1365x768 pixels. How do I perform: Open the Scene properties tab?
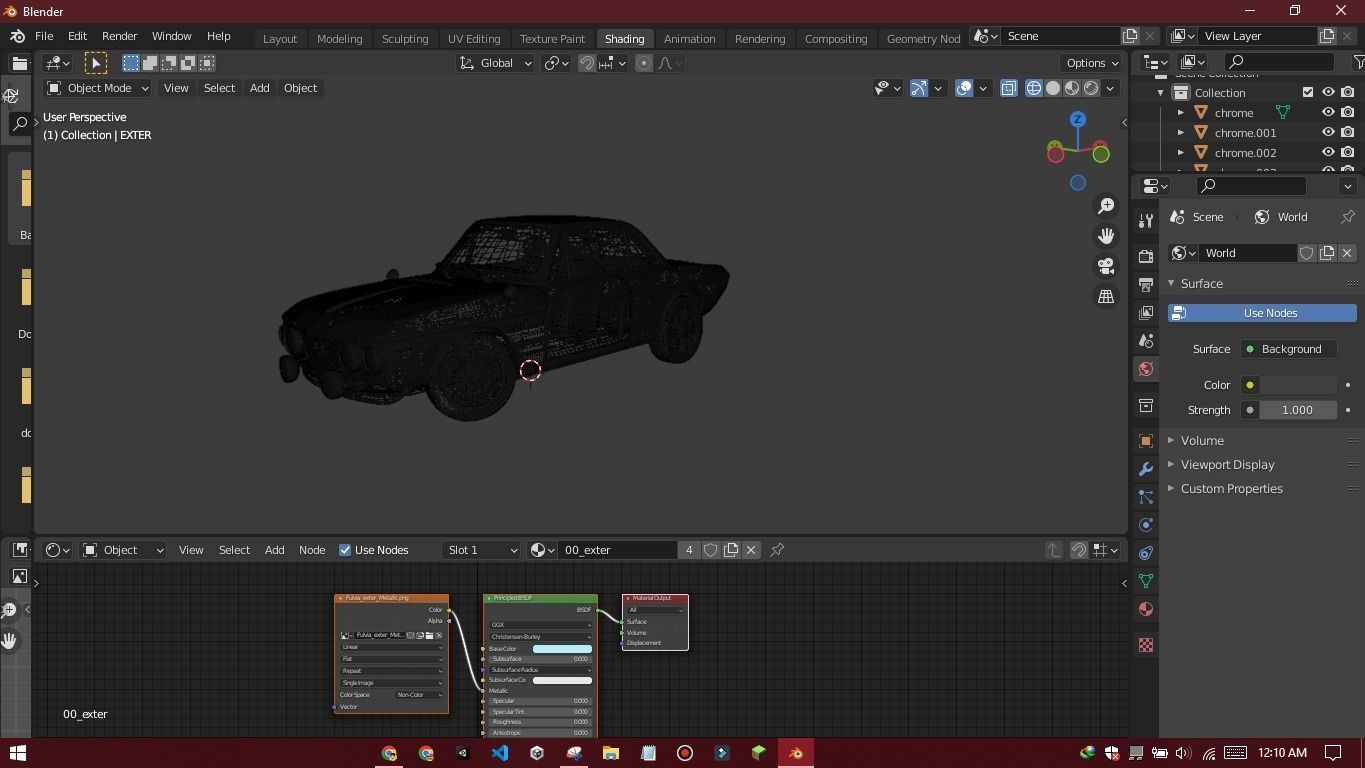pos(1146,341)
